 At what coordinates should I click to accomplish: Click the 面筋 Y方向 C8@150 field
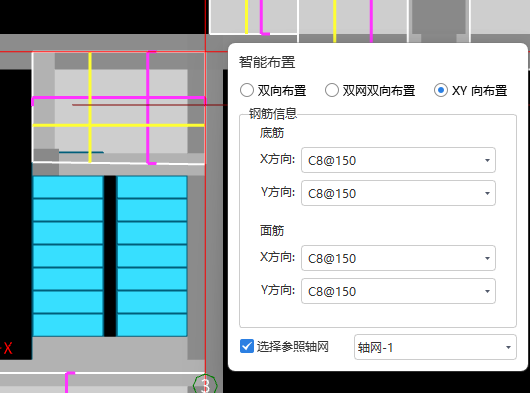click(398, 291)
